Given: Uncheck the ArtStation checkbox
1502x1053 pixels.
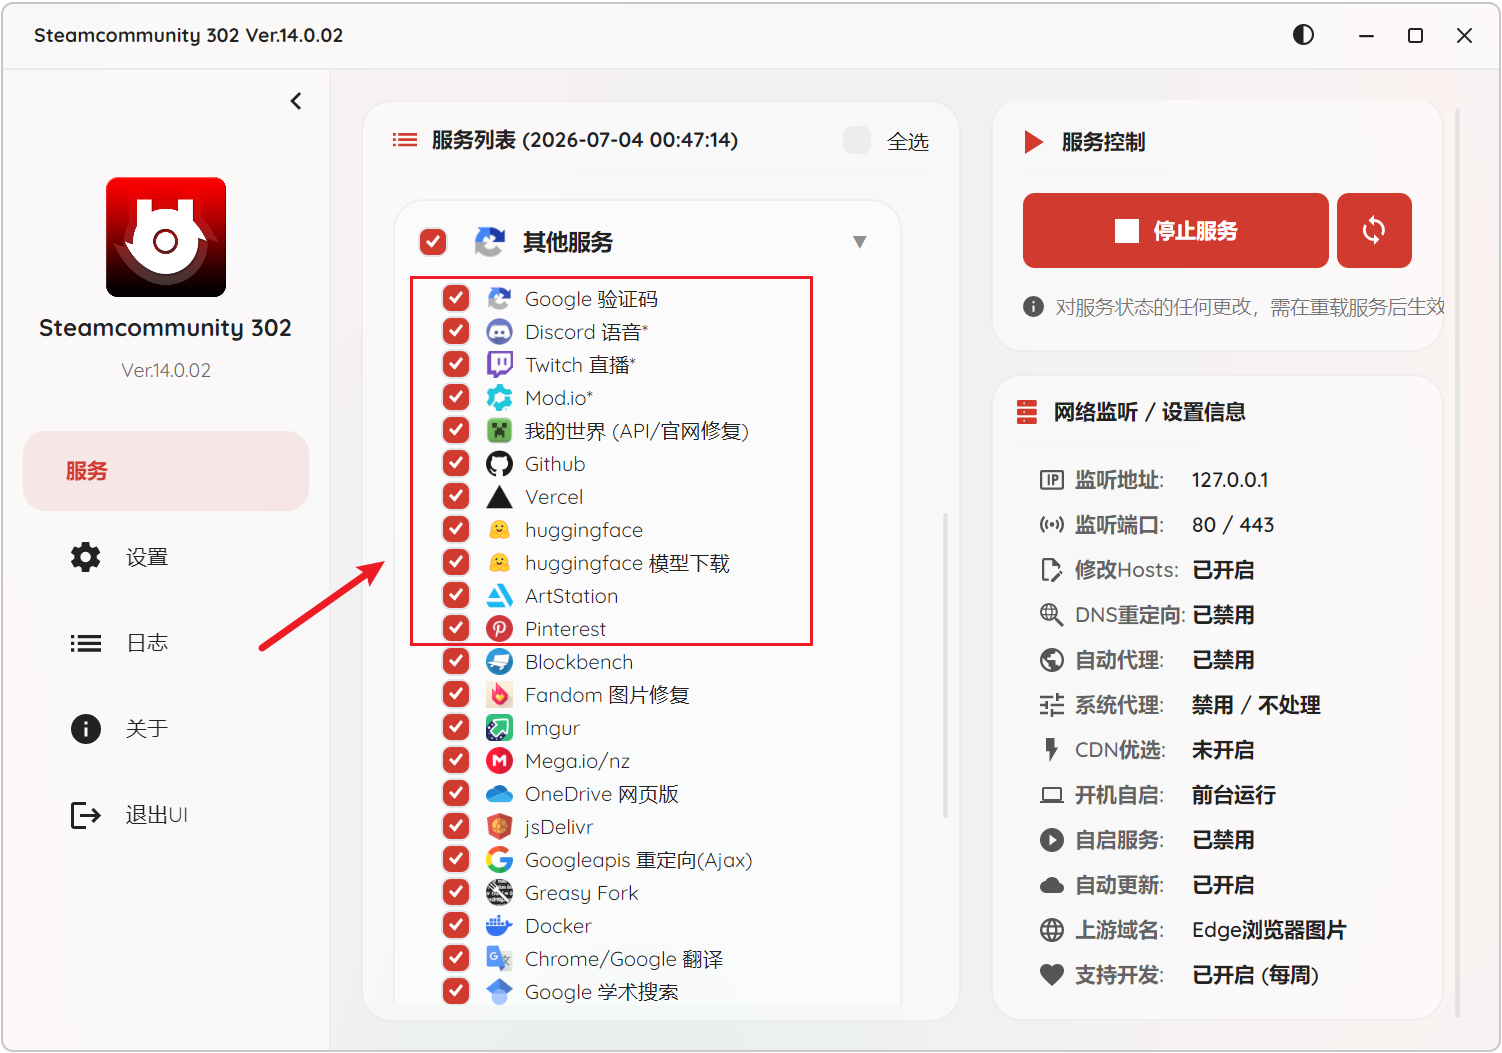Looking at the screenshot, I should click(456, 595).
